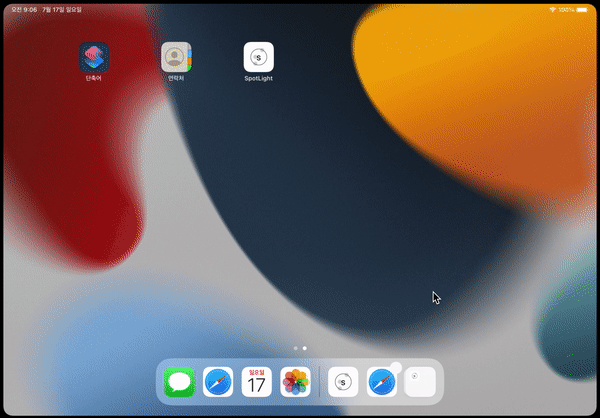Tap the Wi-Fi status icon
Image resolution: width=600 pixels, height=418 pixels.
click(x=553, y=10)
